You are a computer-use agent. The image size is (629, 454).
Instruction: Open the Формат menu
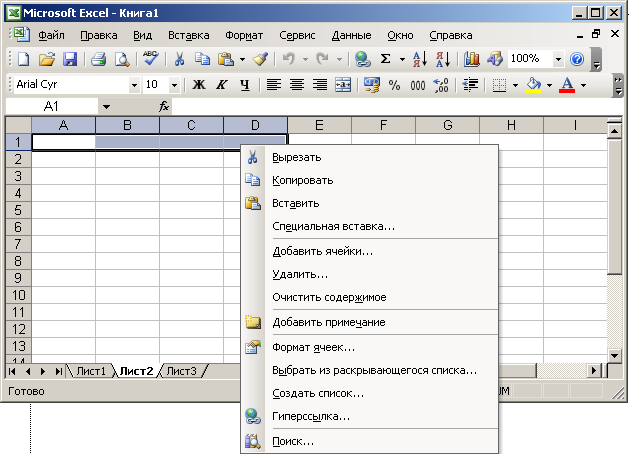244,35
